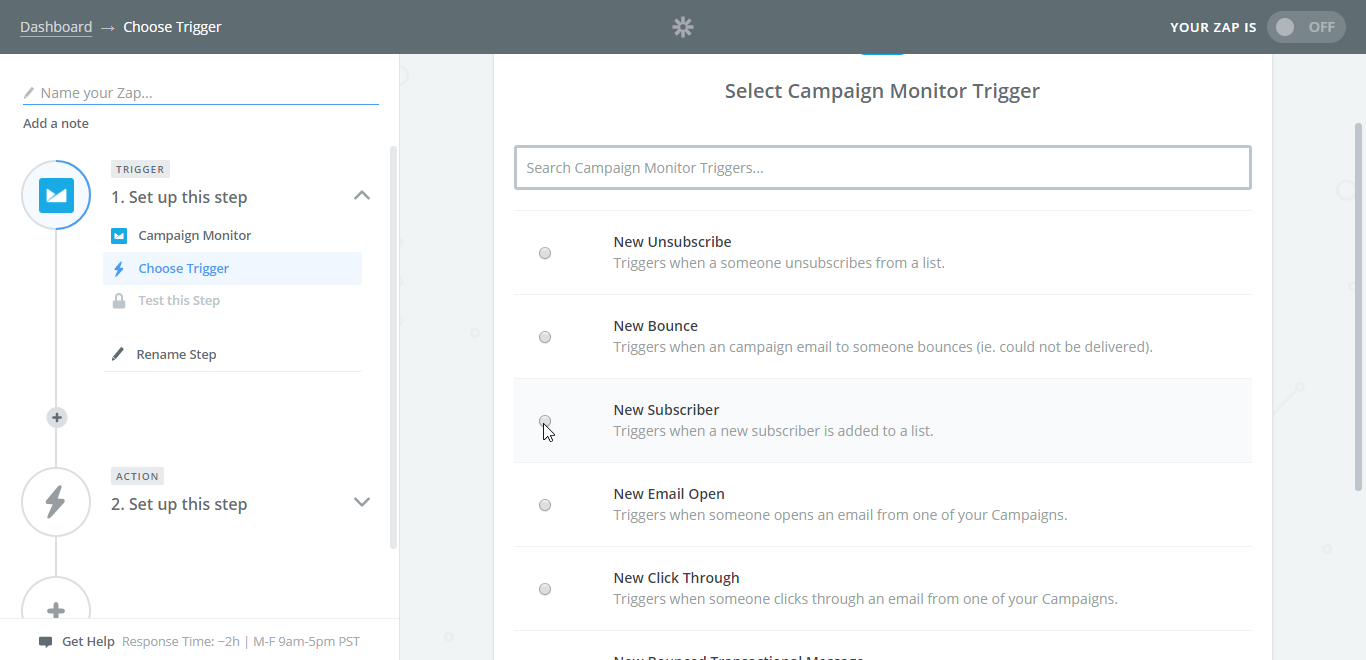
Task: Click the Action step lightning circle icon
Action: [x=56, y=502]
